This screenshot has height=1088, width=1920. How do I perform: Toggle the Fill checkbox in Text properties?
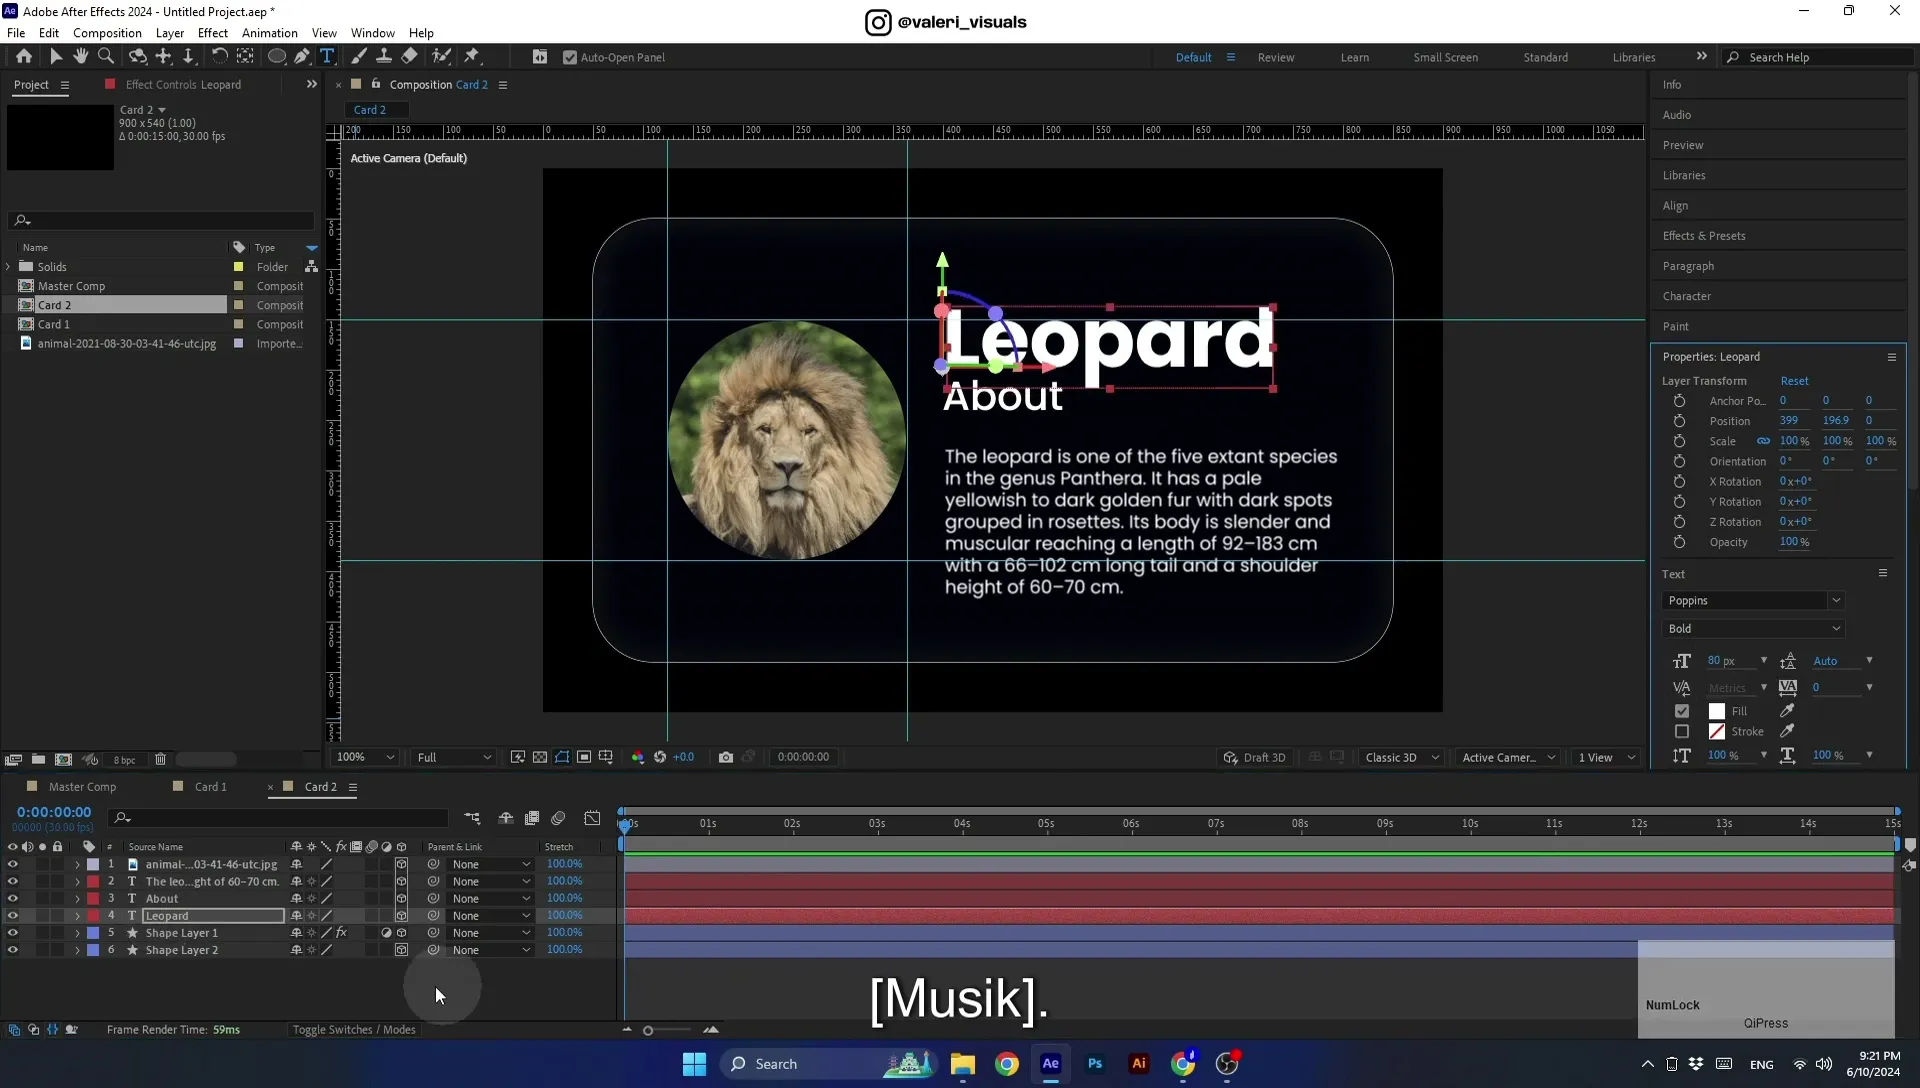tap(1682, 711)
